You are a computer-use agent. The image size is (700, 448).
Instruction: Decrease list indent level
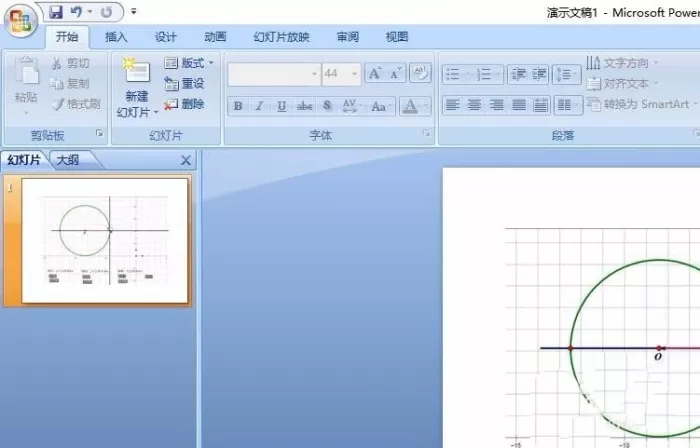point(518,74)
